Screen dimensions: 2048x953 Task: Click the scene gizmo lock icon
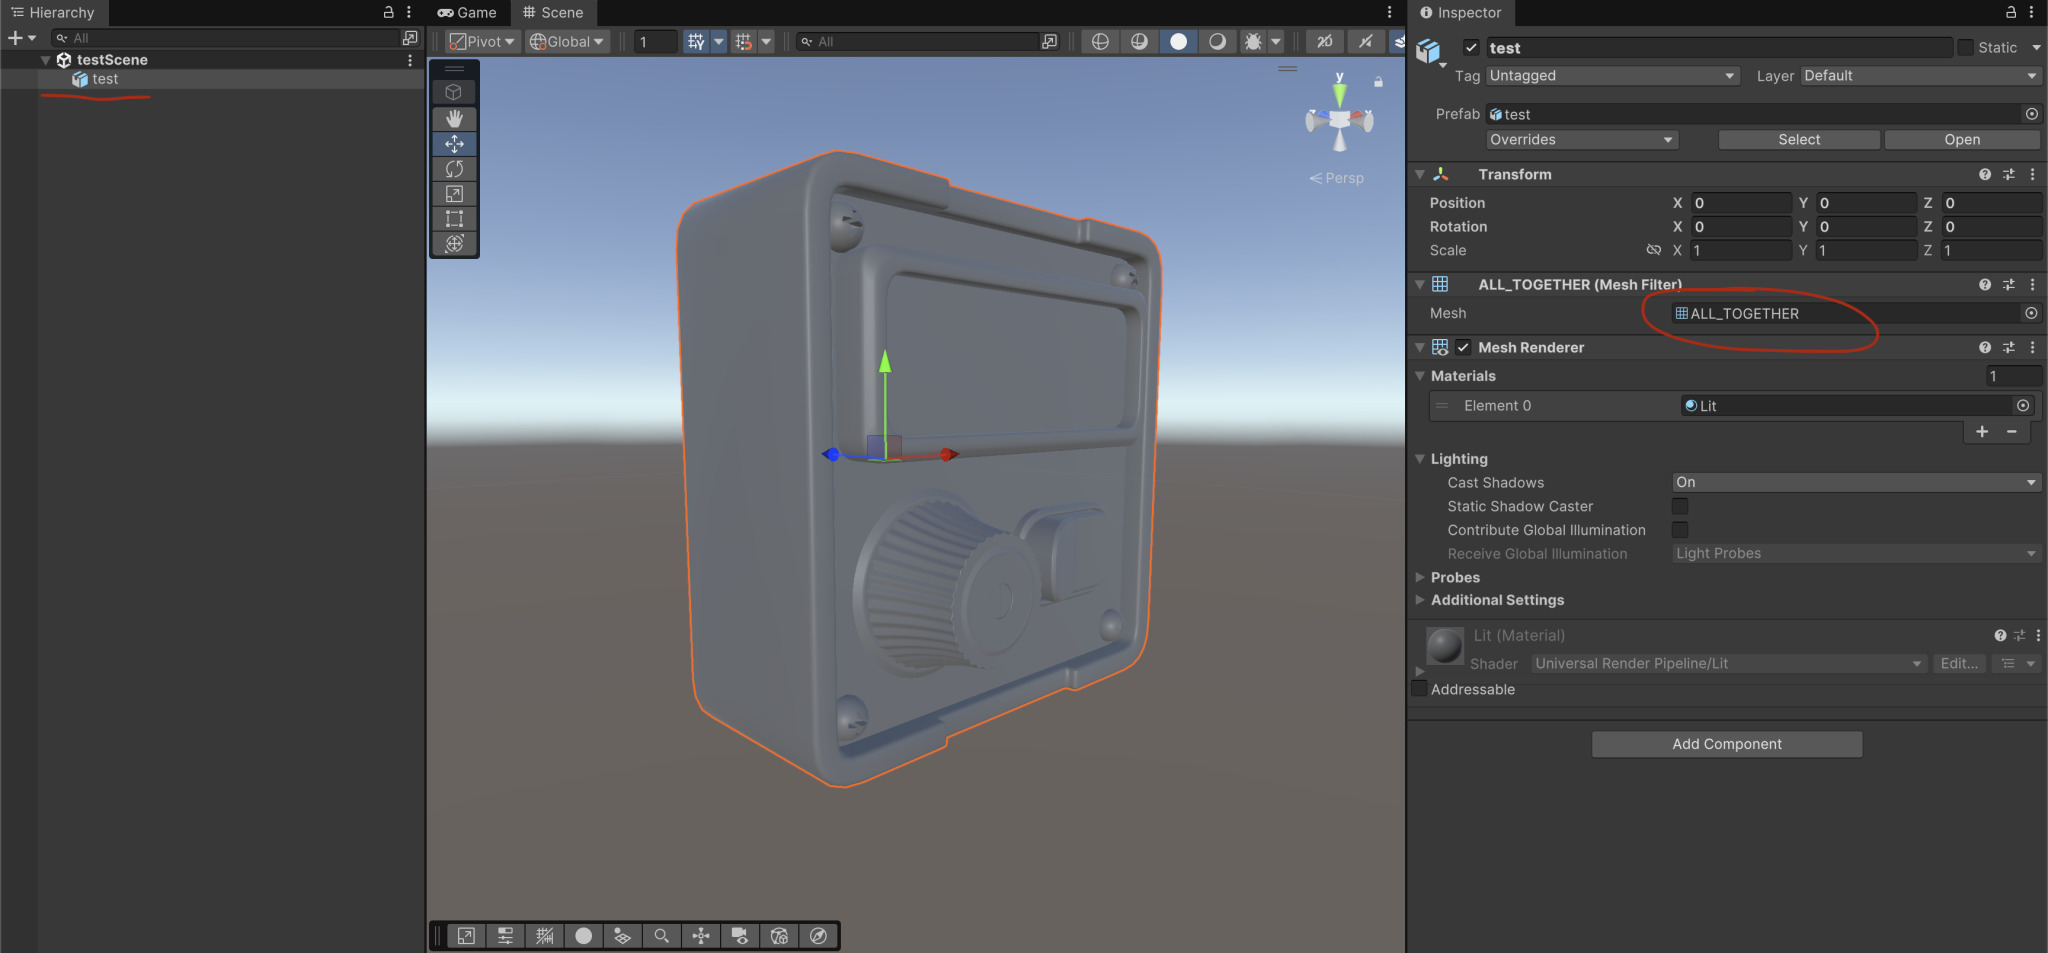click(1378, 82)
